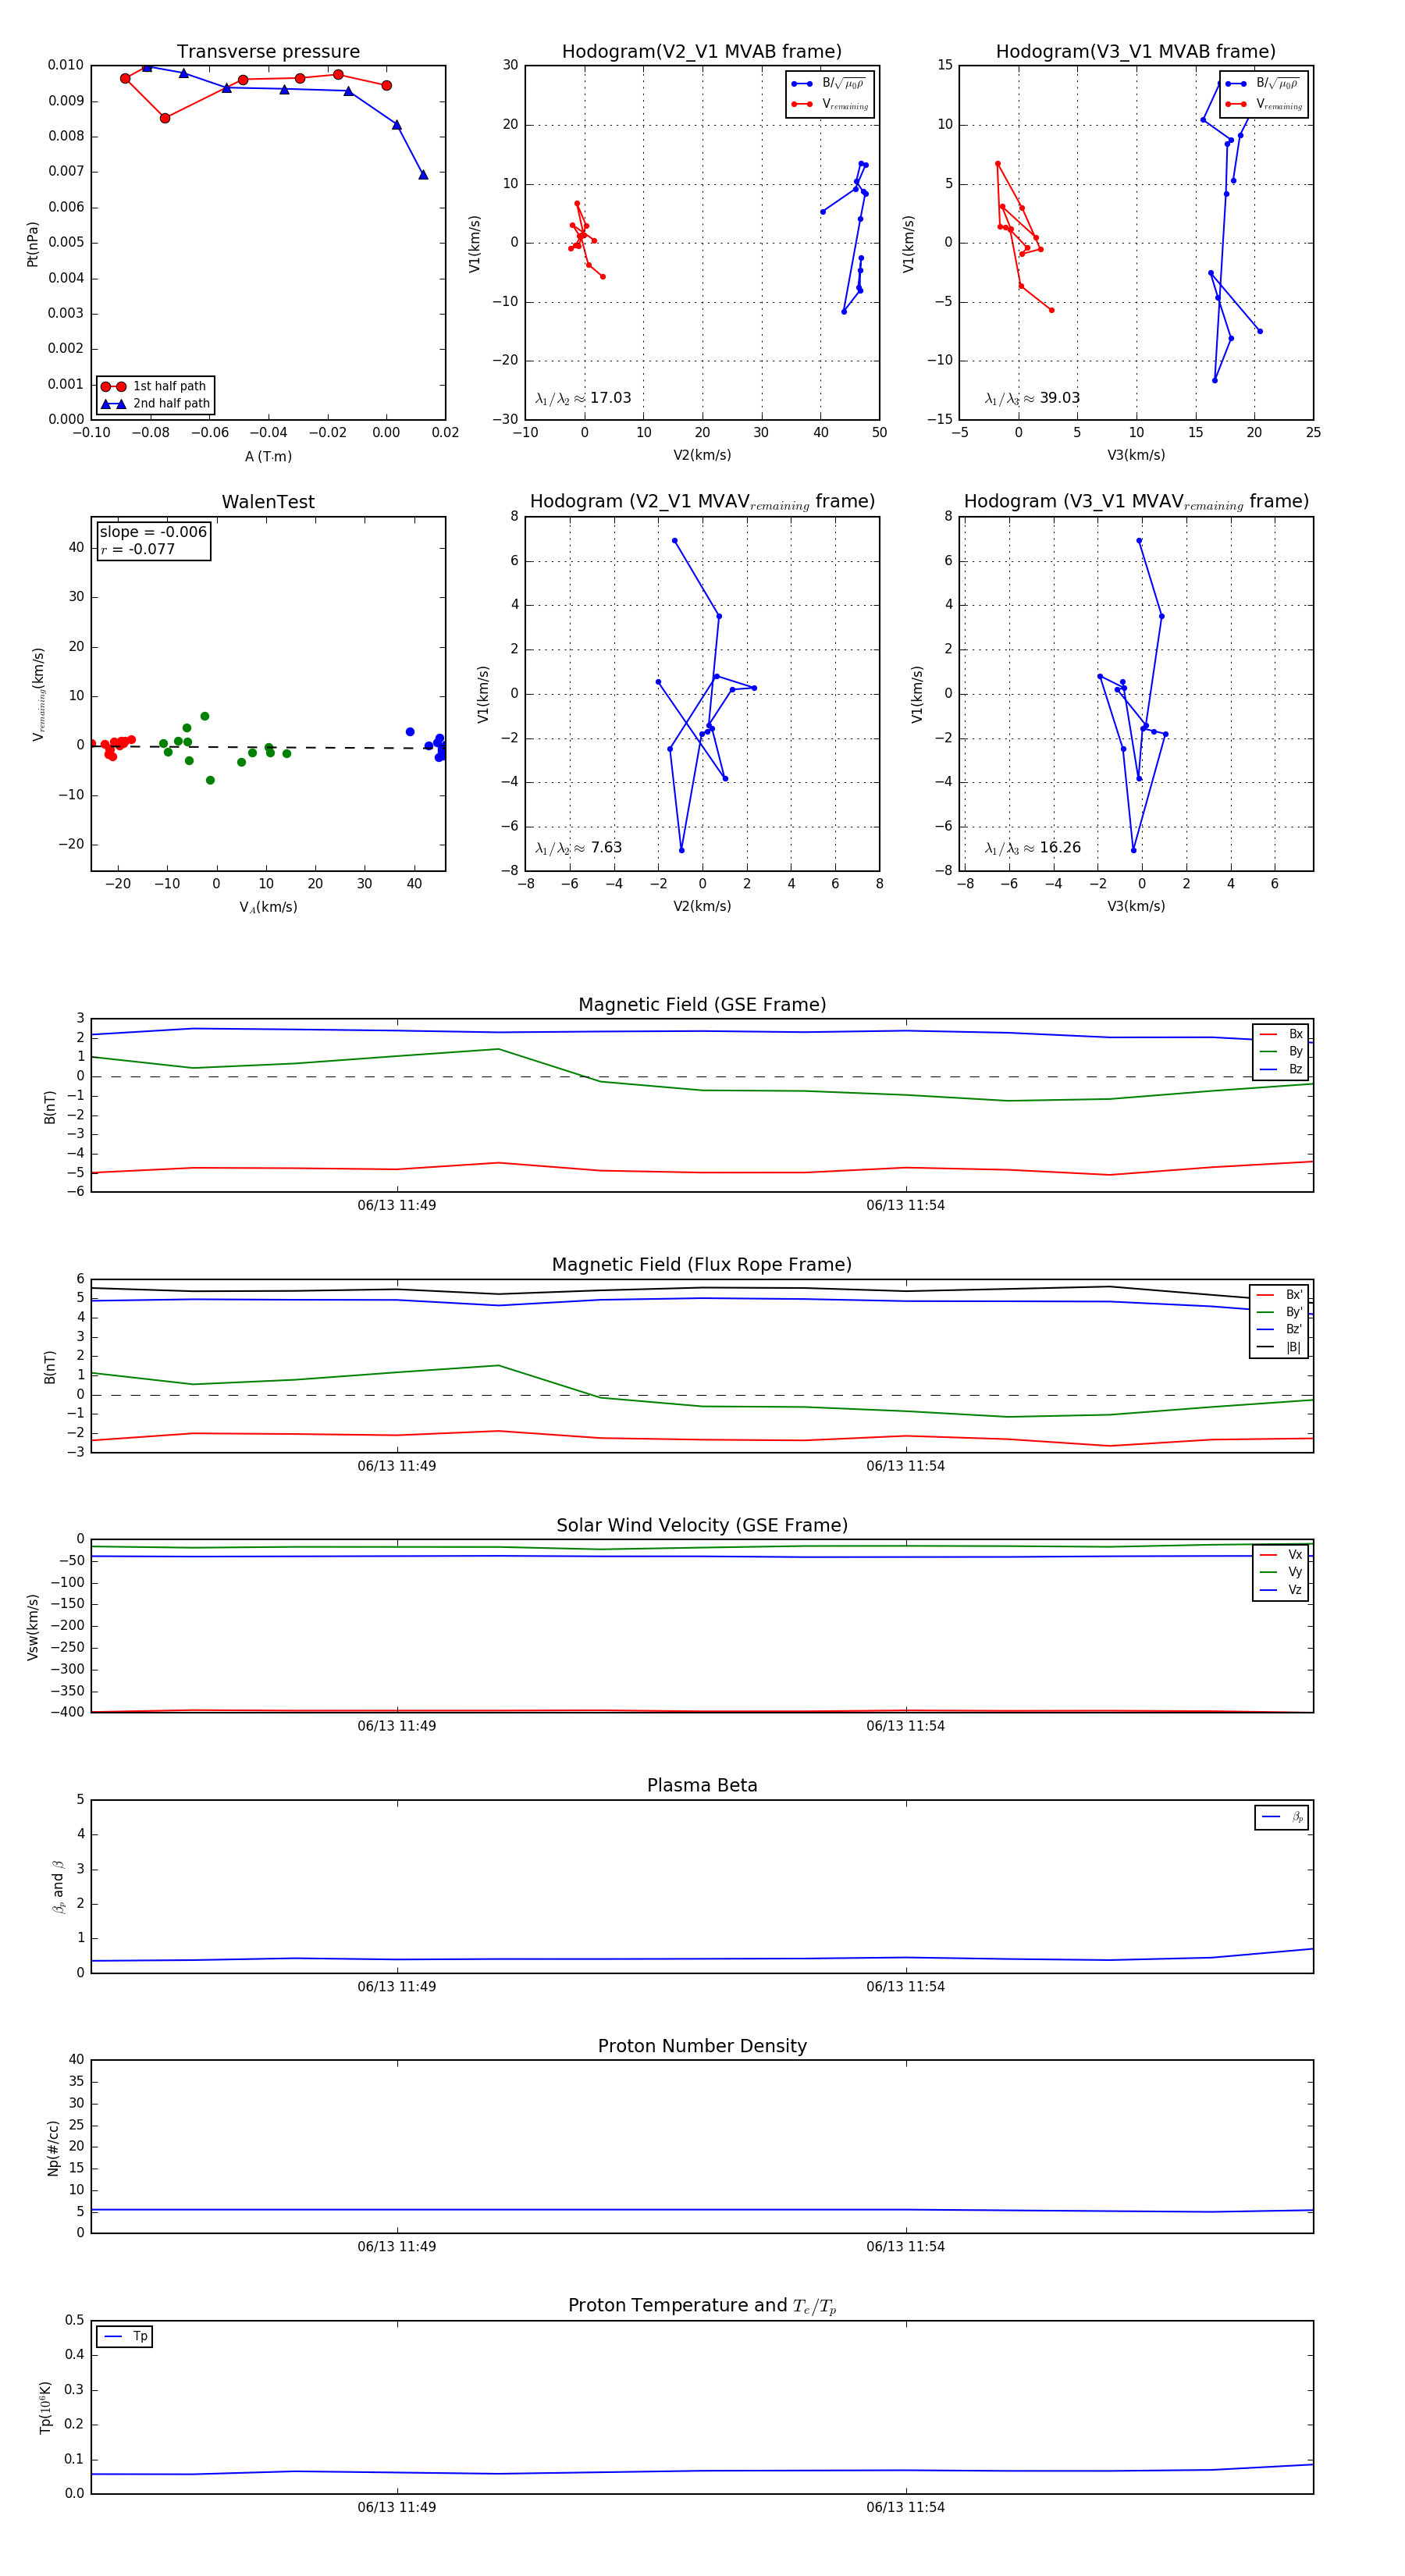
Task: Click "Bz'" in the Flux Rope Frame legend
Action: click(x=1280, y=1330)
